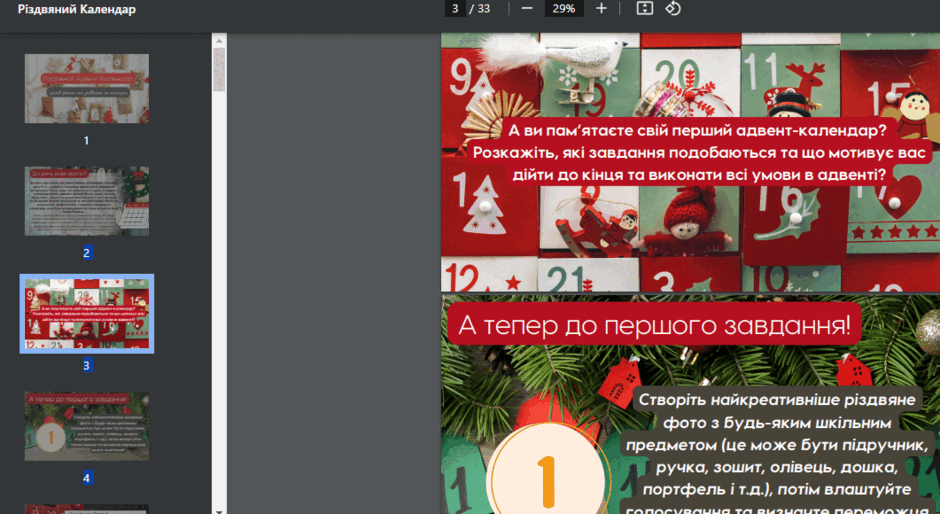Click the page label '4' under thumbnail
This screenshot has height=514, width=940.
[x=86, y=478]
